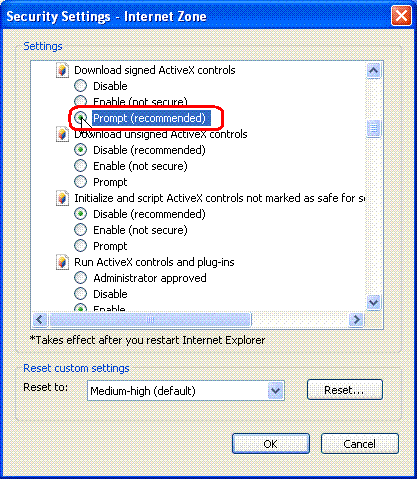Click the Download unsigned ActiveX controls icon
This screenshot has height=479, width=417.
pos(62,134)
